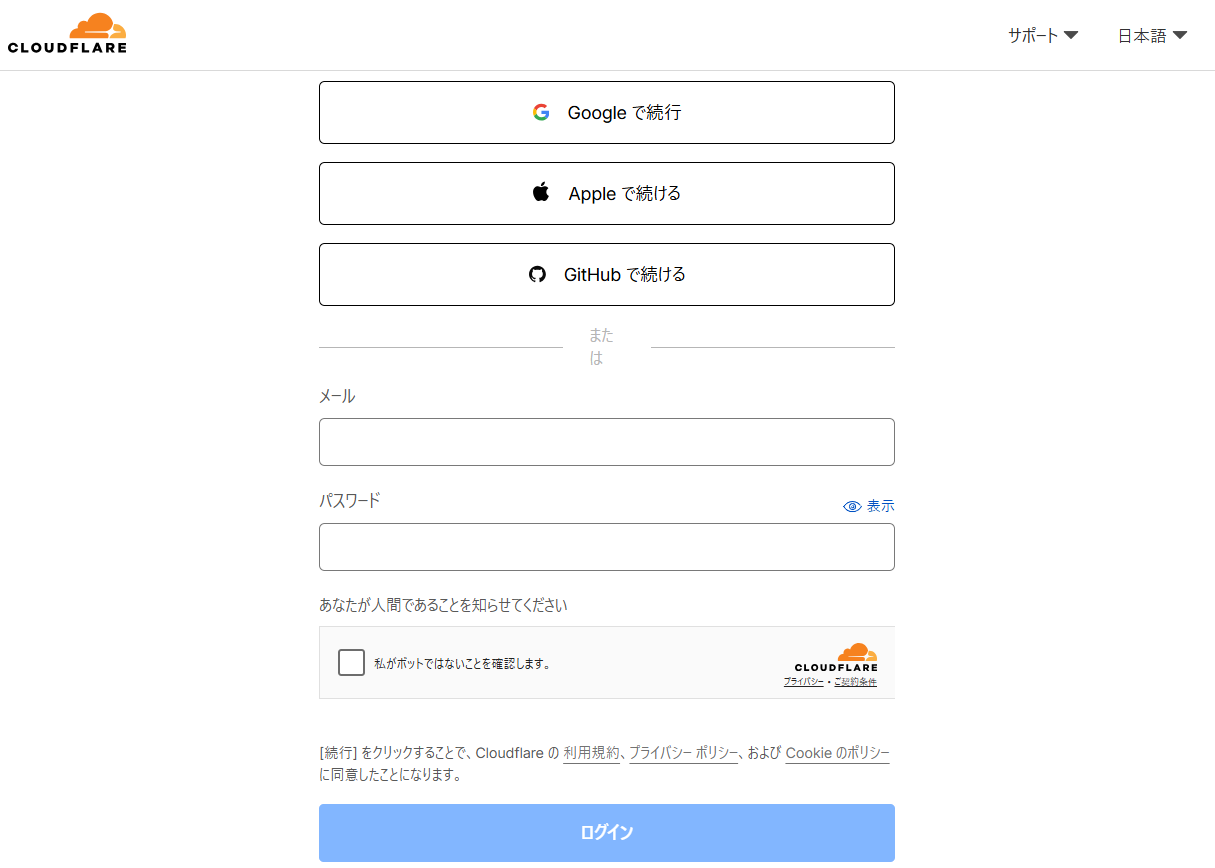This screenshot has height=868, width=1215.
Task: Open the Cookie のポリシー link
Action: pos(837,753)
